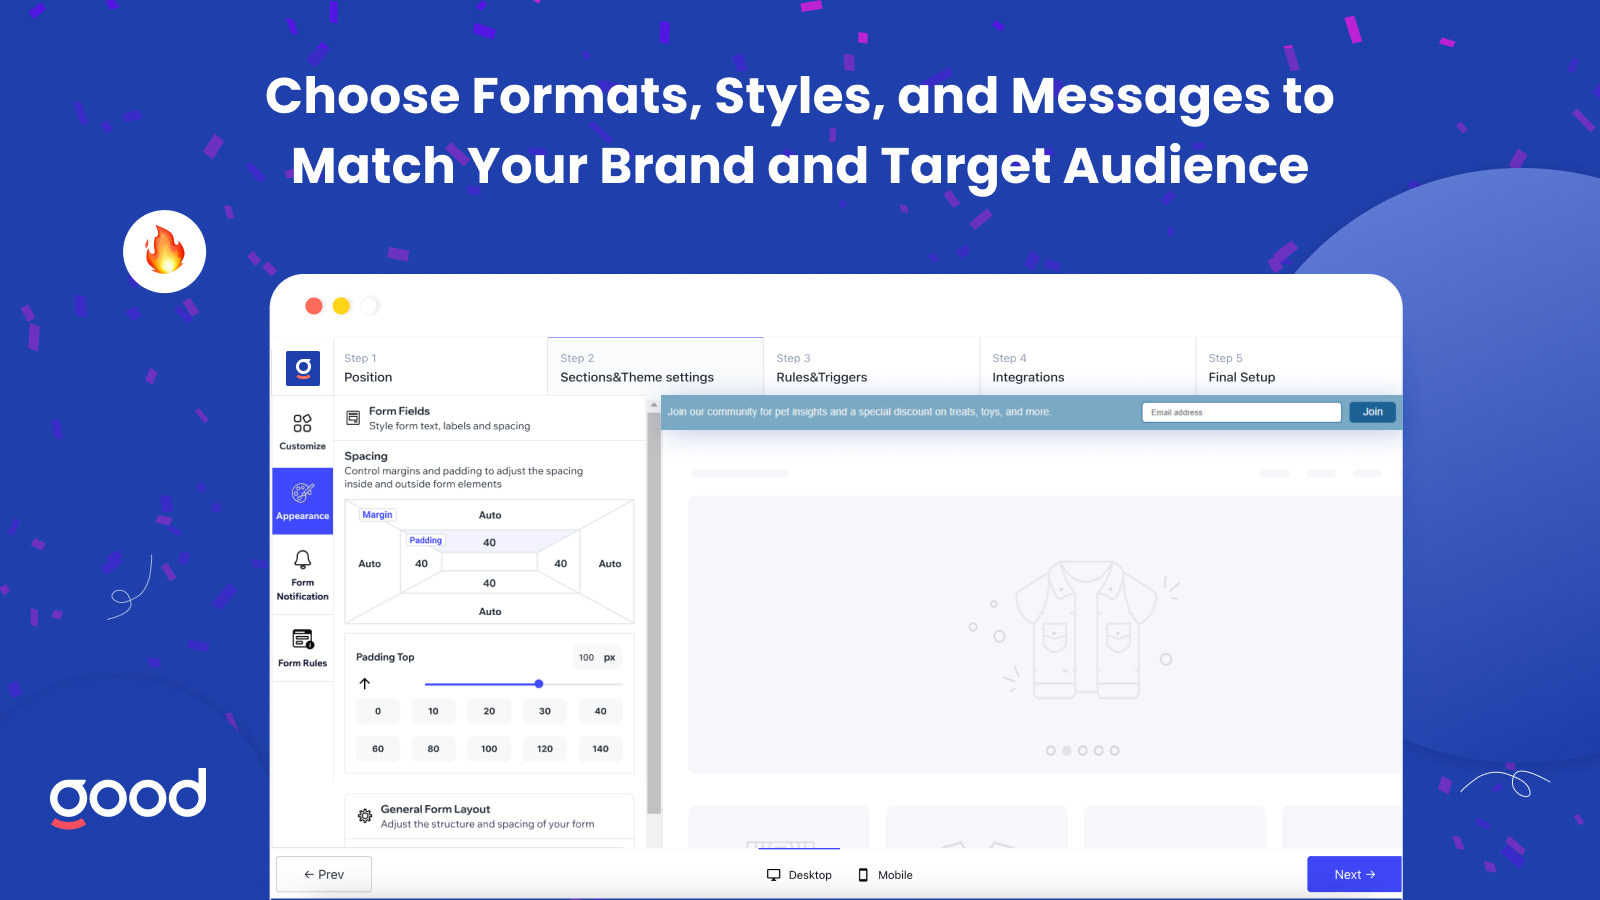Click the Prev button

click(x=324, y=874)
